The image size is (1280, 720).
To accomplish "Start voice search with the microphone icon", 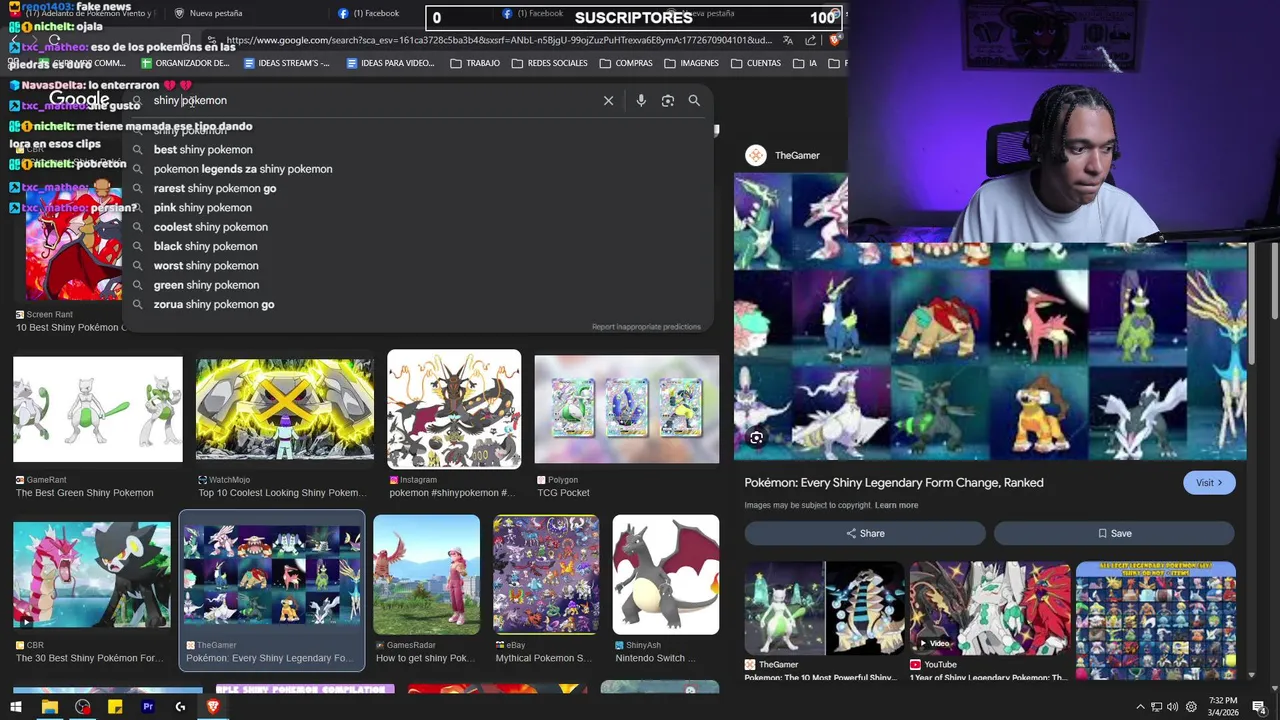I will (641, 100).
